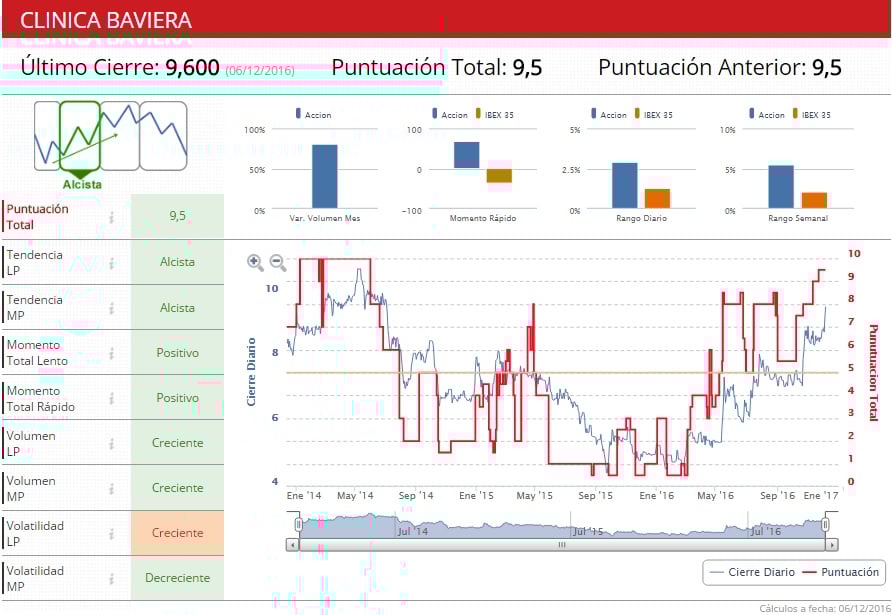
Task: Toggle IBEX 35 legend in Rango Diario chart
Action: (653, 114)
